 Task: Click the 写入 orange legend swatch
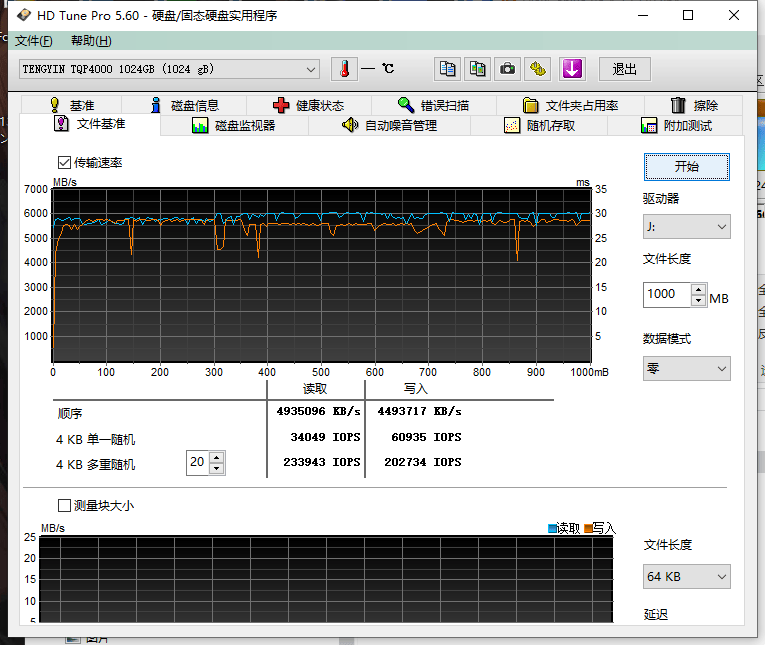point(588,528)
